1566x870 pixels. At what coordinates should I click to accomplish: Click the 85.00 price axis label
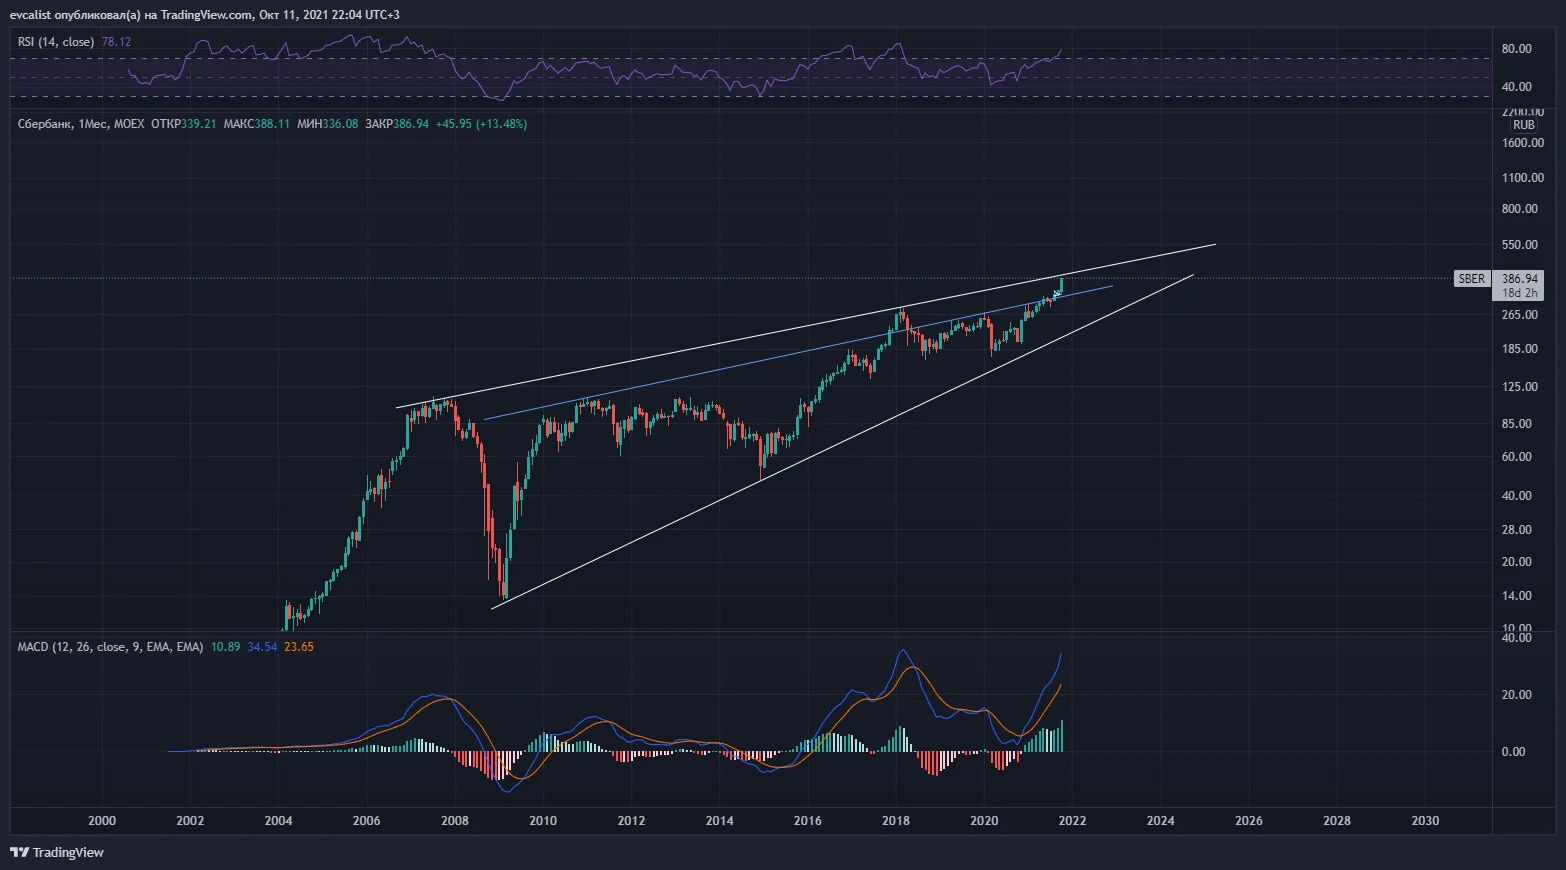click(x=1517, y=424)
